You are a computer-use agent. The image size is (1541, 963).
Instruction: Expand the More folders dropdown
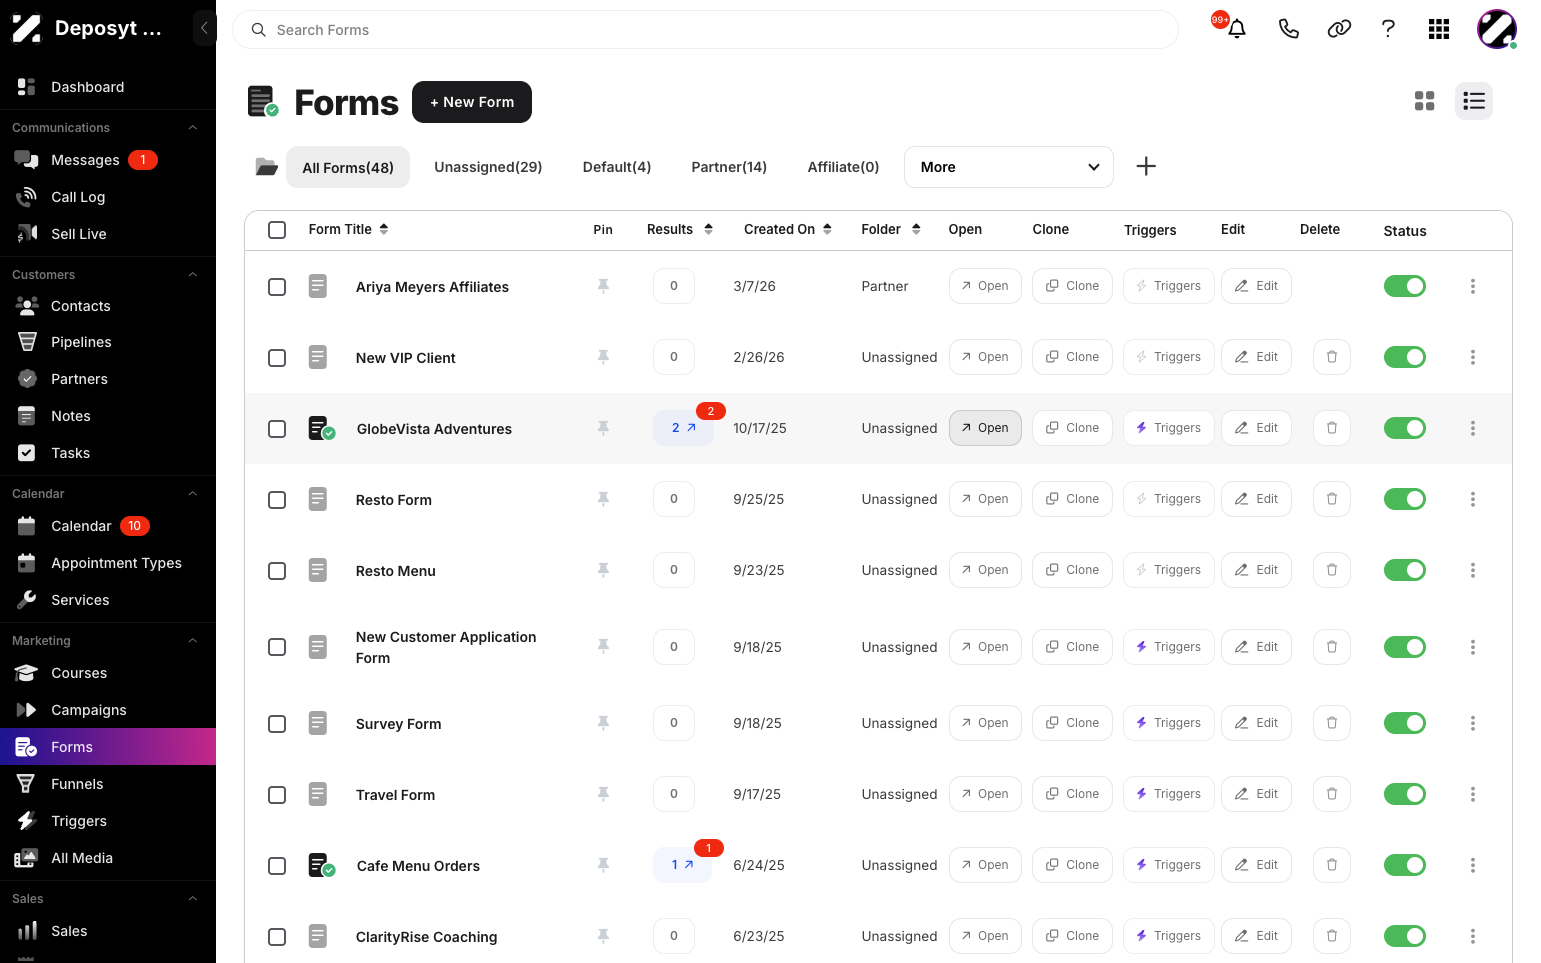pyautogui.click(x=1008, y=167)
